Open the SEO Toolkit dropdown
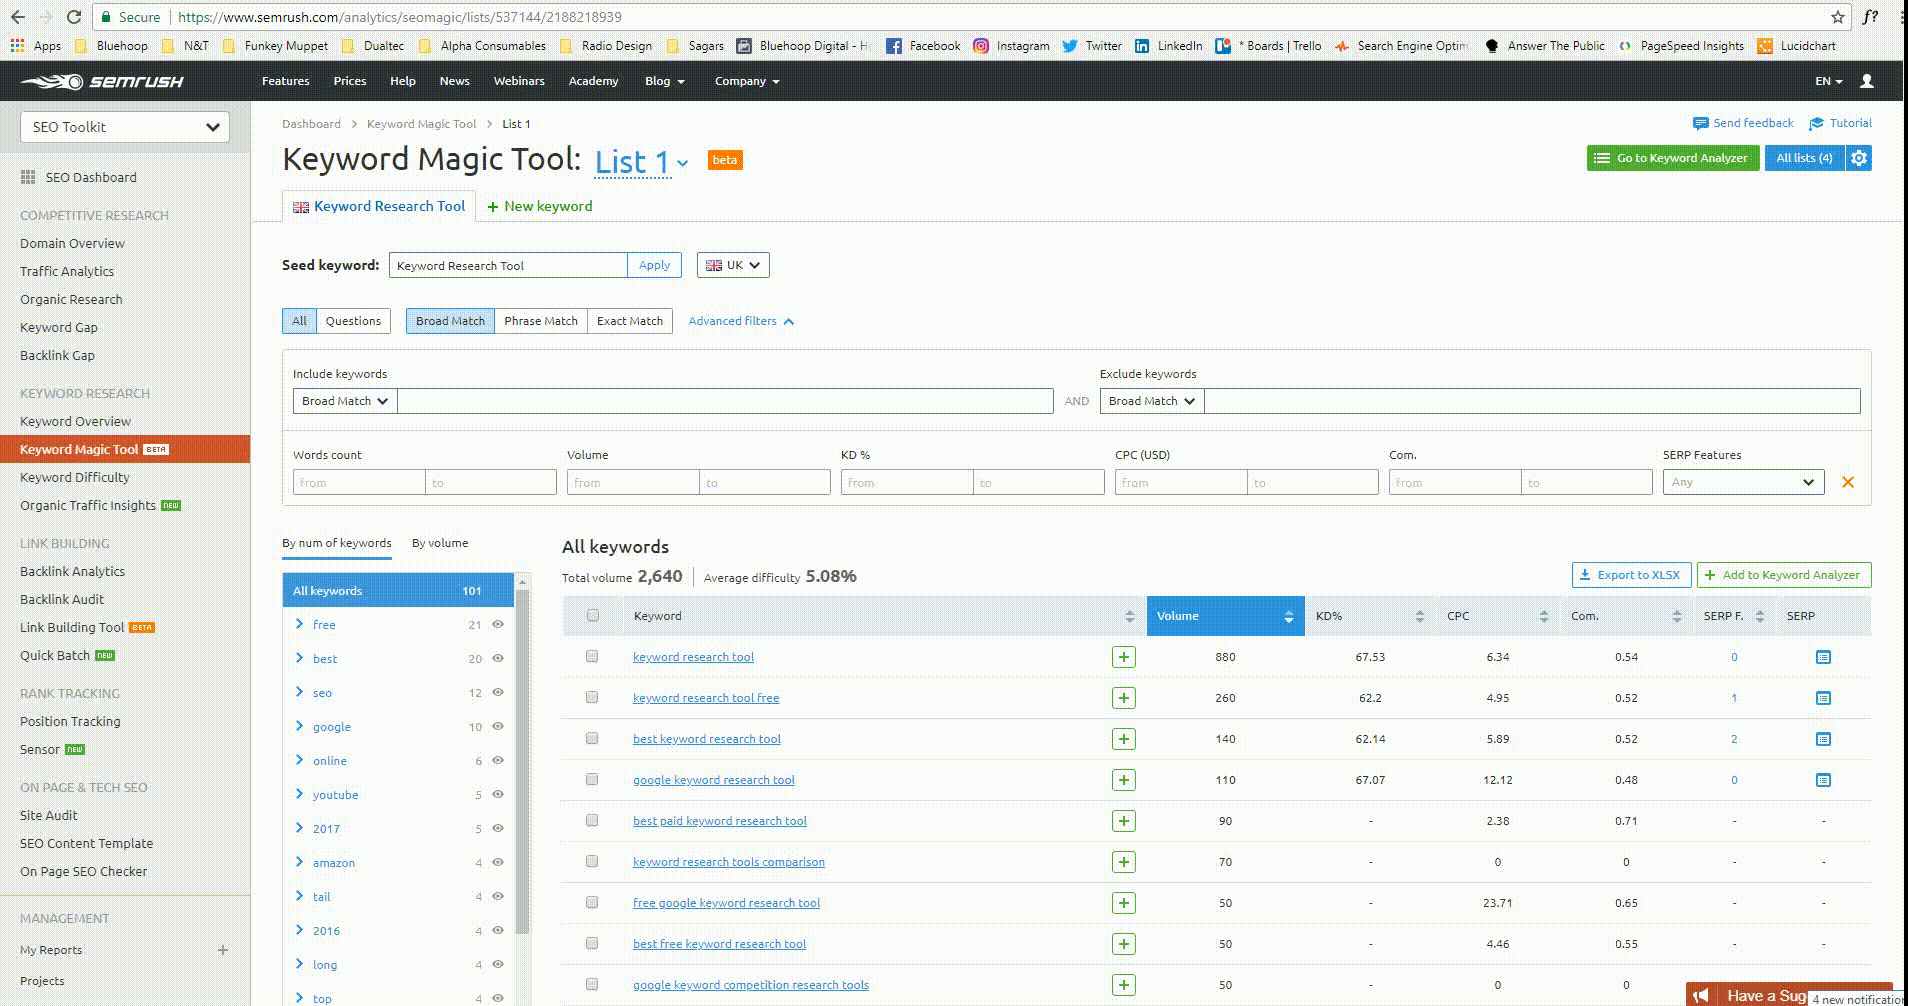1908x1006 pixels. [x=125, y=127]
